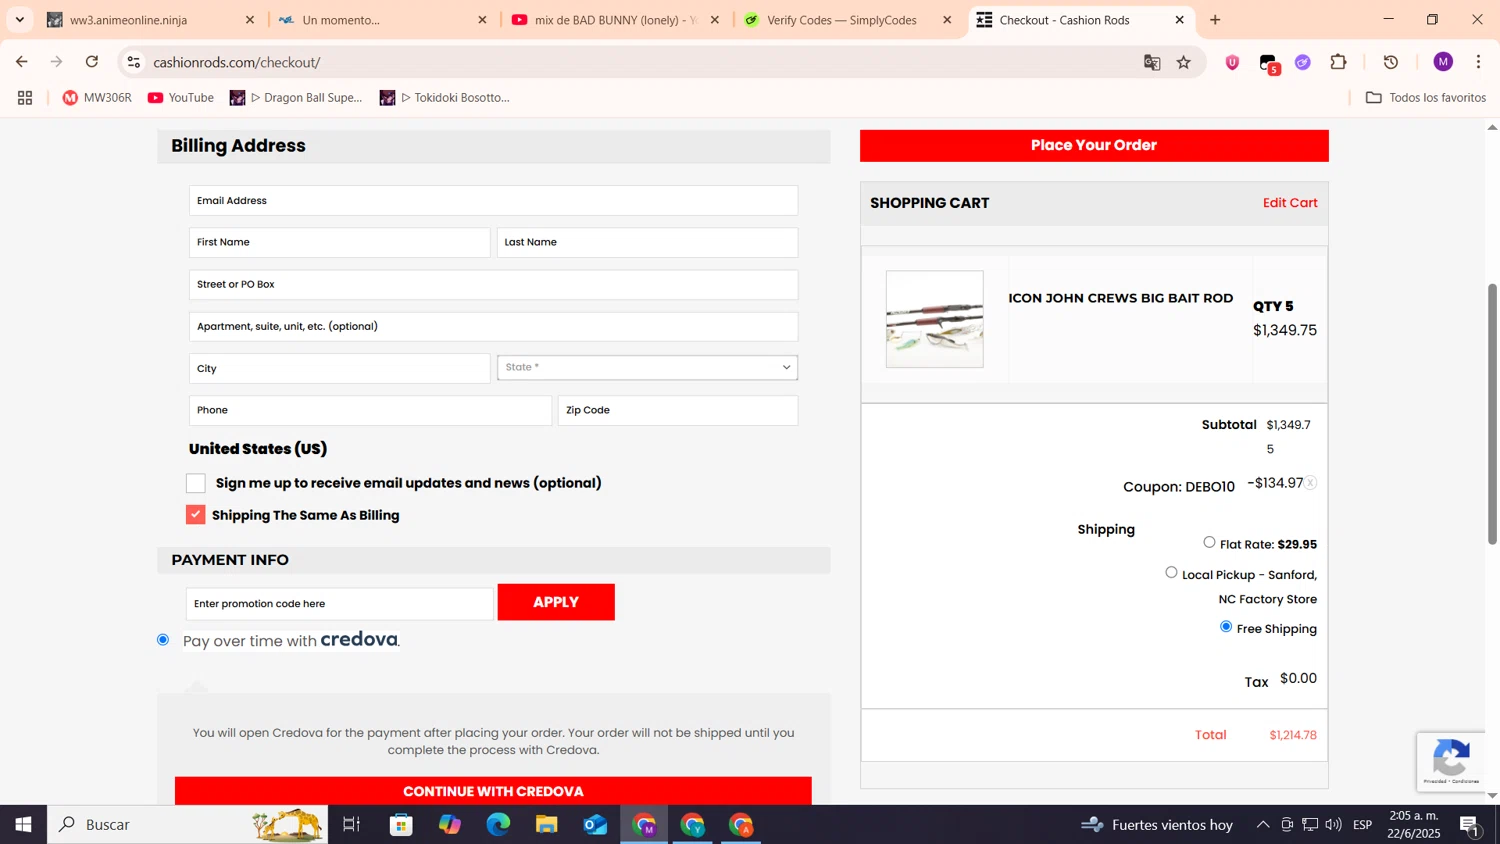Focus the First Name field
Image resolution: width=1500 pixels, height=844 pixels.
click(339, 242)
